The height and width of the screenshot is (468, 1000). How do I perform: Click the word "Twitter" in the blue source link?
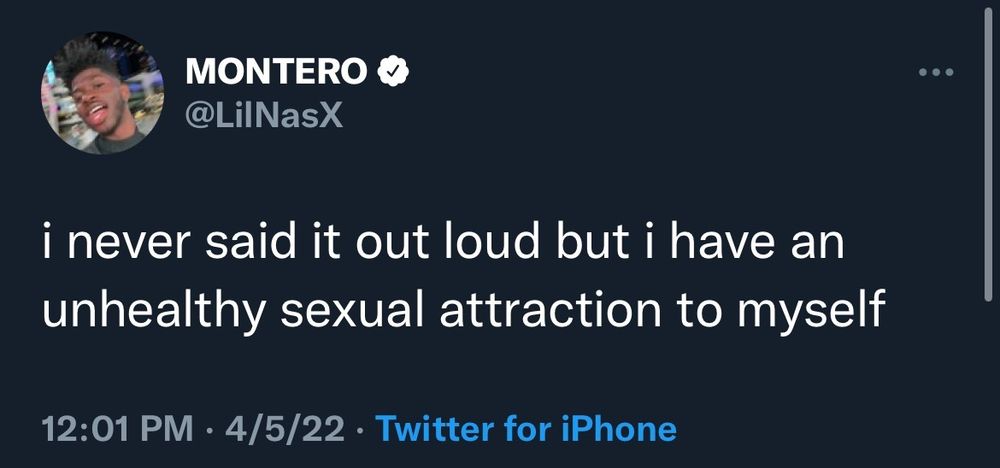pos(436,429)
